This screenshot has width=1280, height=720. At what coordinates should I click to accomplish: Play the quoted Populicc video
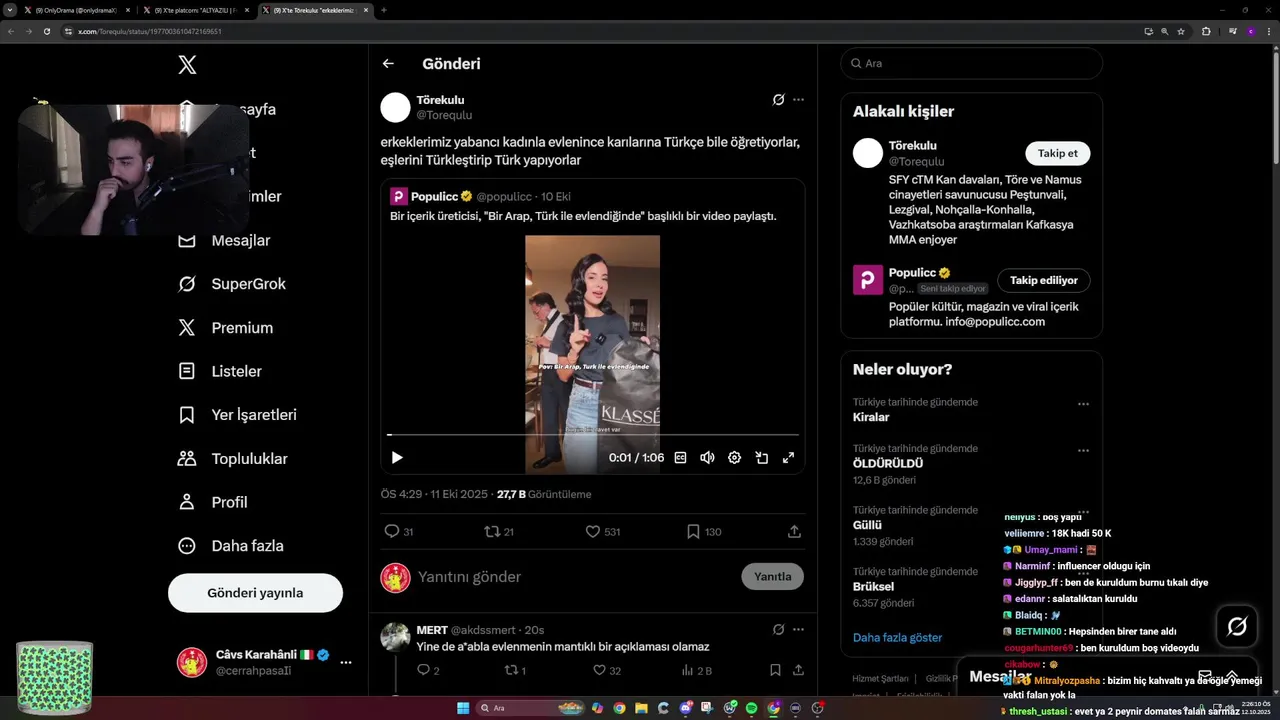point(397,457)
